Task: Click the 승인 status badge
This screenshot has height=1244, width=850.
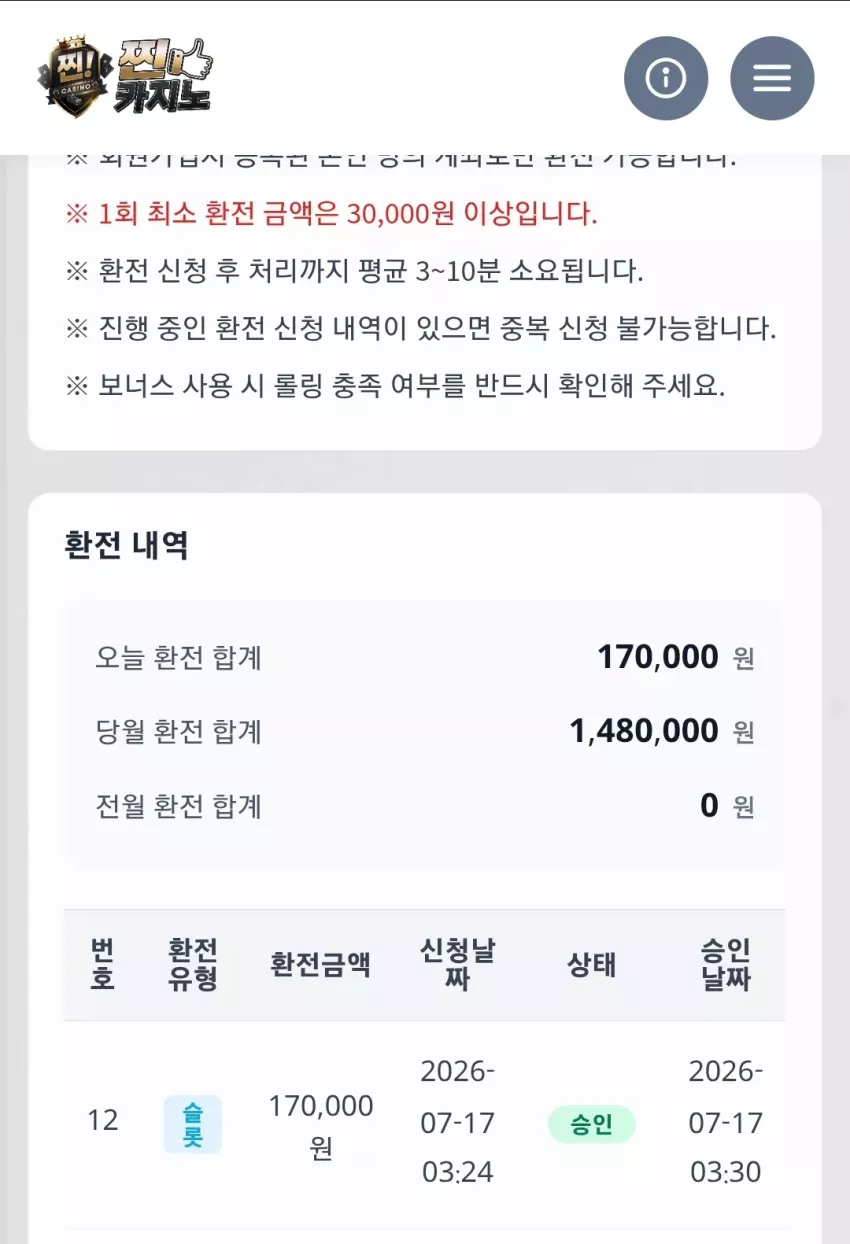Action: click(x=592, y=1125)
